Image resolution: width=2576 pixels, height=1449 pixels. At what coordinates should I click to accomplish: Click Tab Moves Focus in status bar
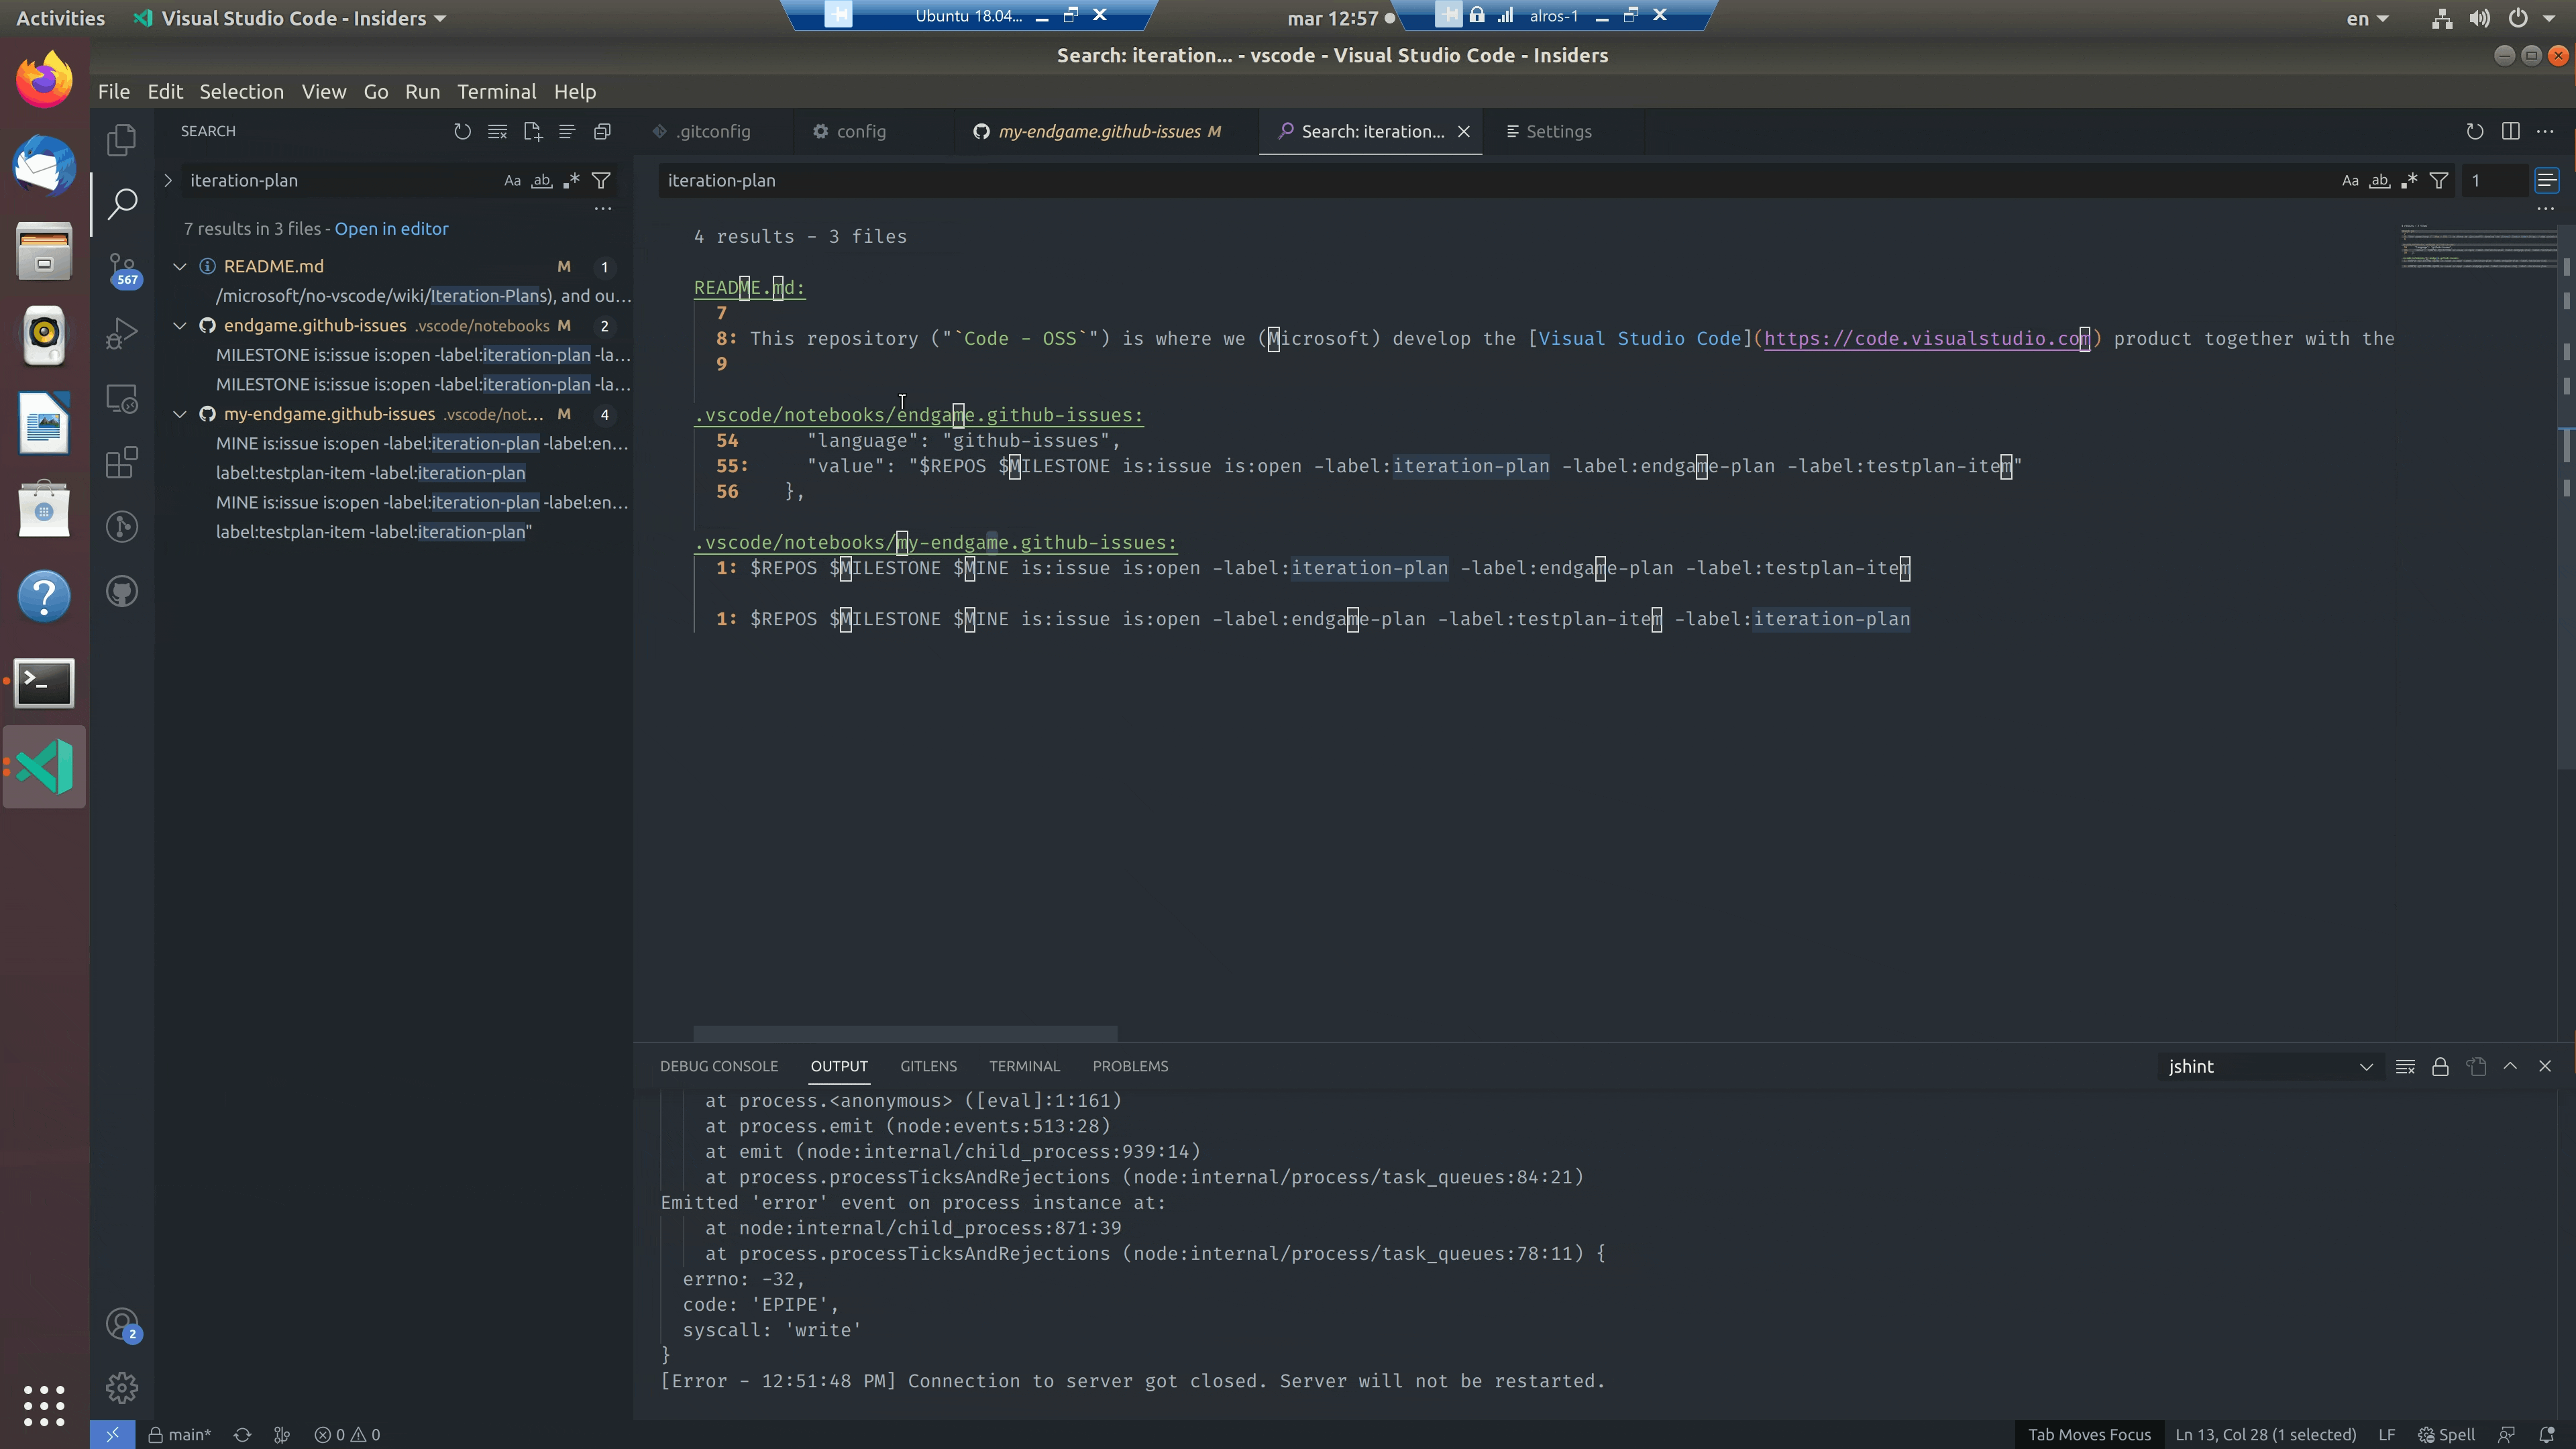tap(2089, 1434)
